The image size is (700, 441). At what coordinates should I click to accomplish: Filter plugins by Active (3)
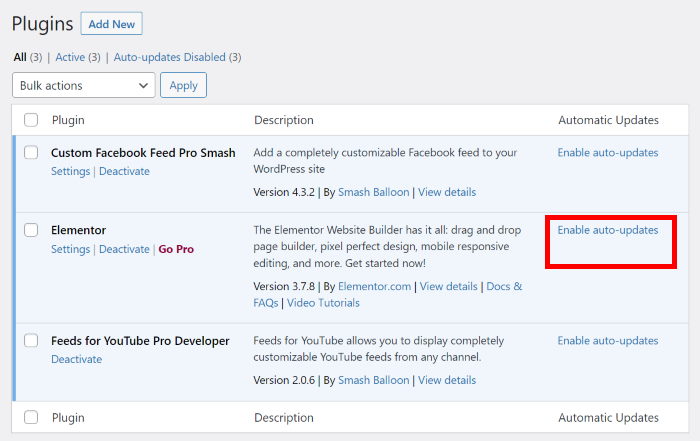(78, 57)
